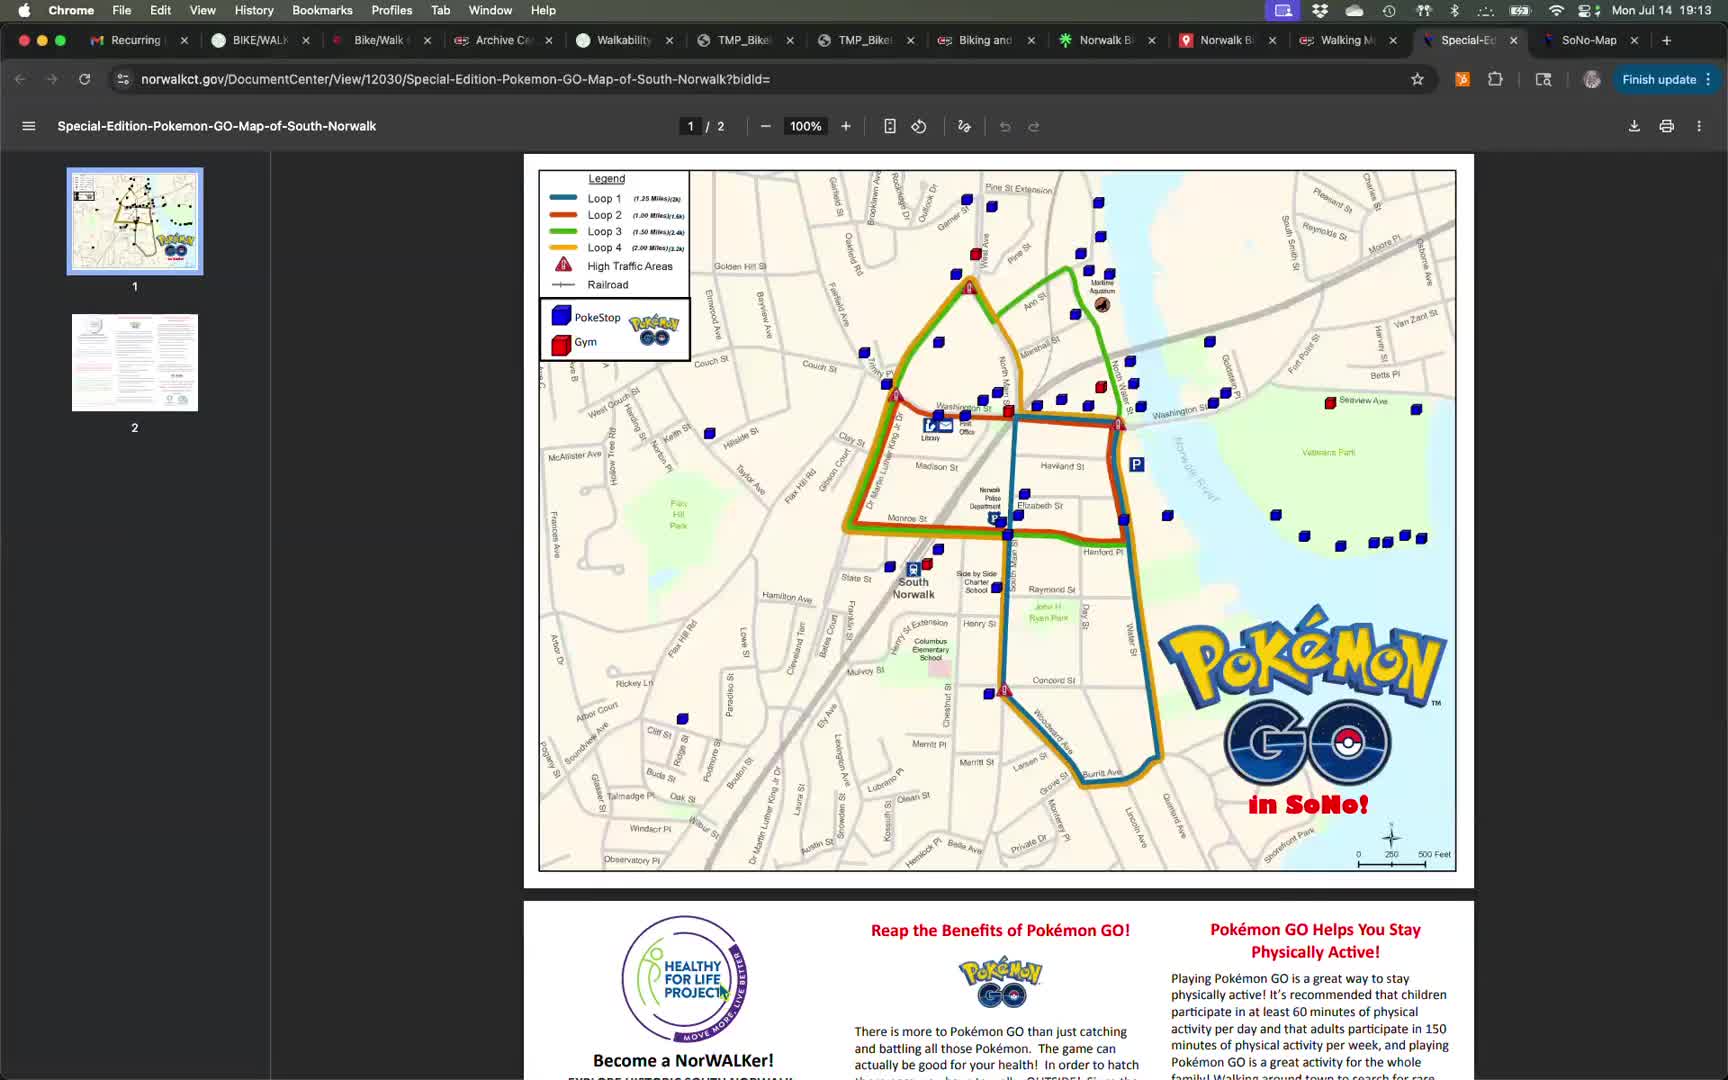The image size is (1728, 1080).
Task: Open a new tab with plus button
Action: 1666,40
